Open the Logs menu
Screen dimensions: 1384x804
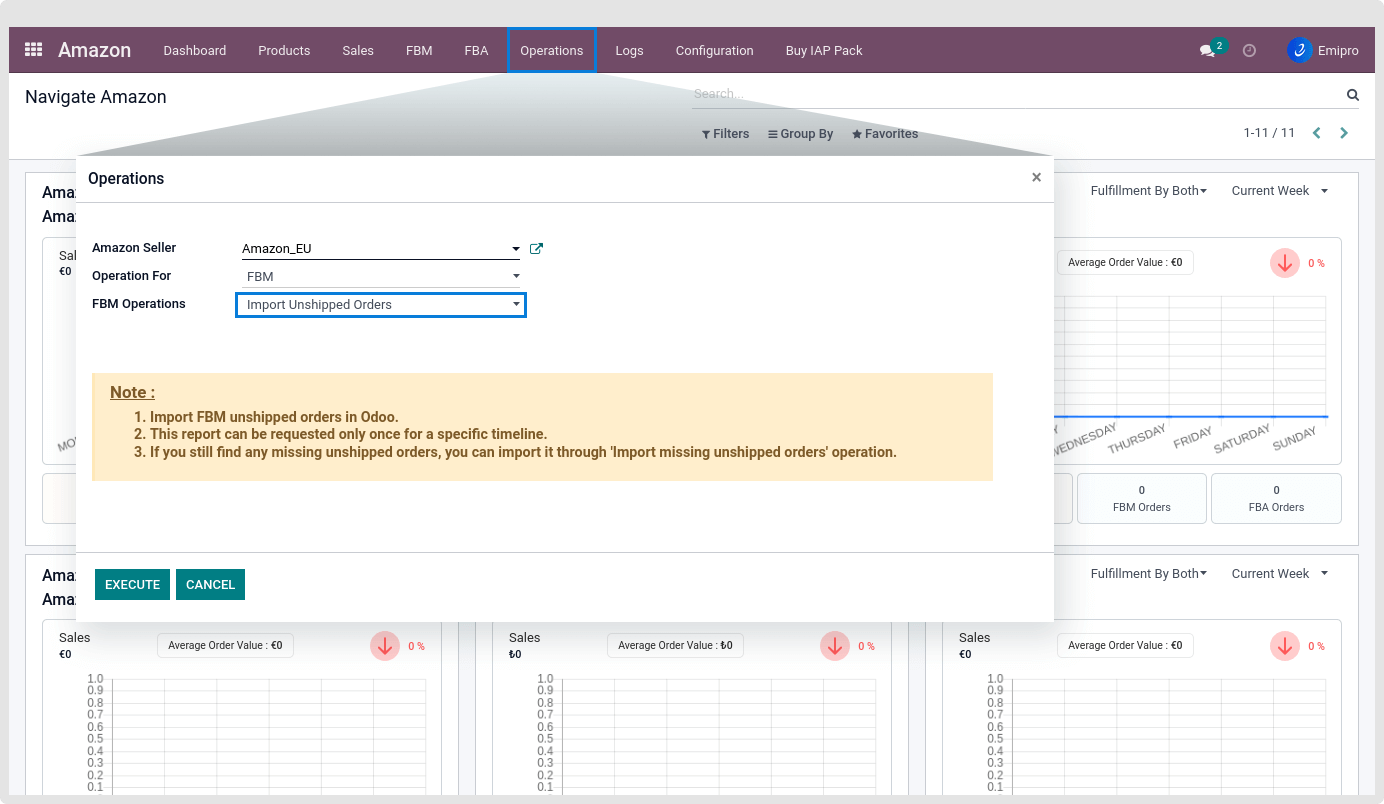(629, 50)
